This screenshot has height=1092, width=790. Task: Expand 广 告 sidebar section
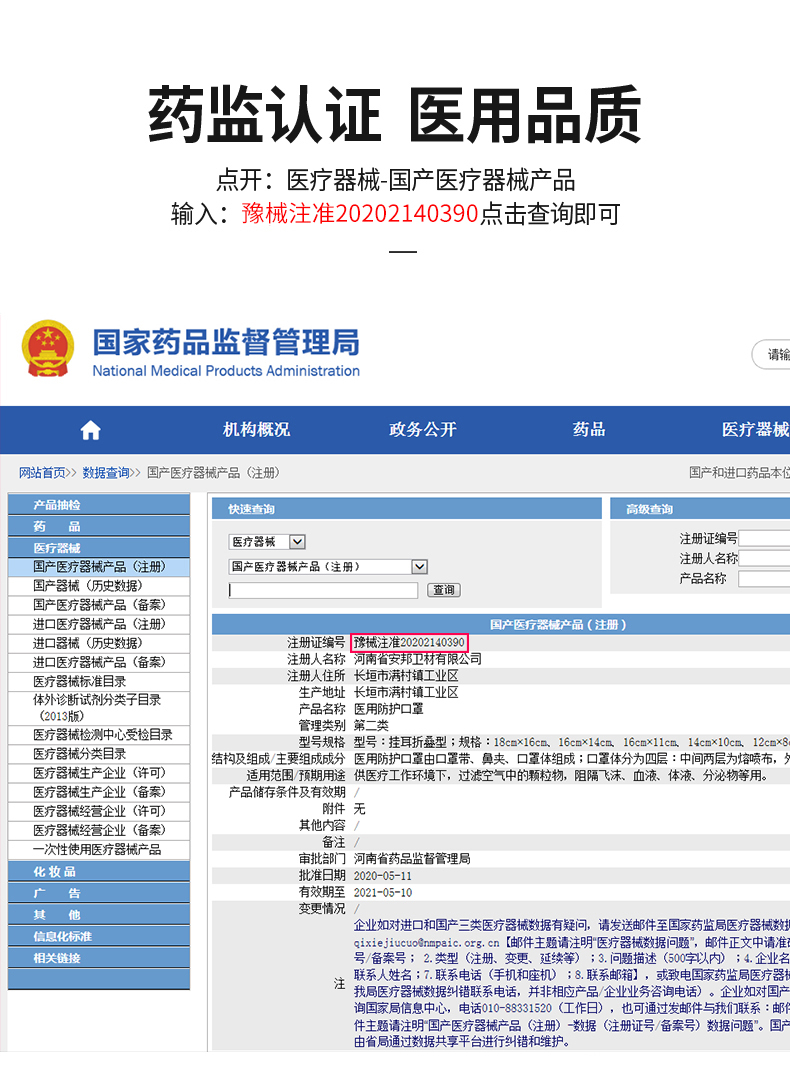(99, 894)
